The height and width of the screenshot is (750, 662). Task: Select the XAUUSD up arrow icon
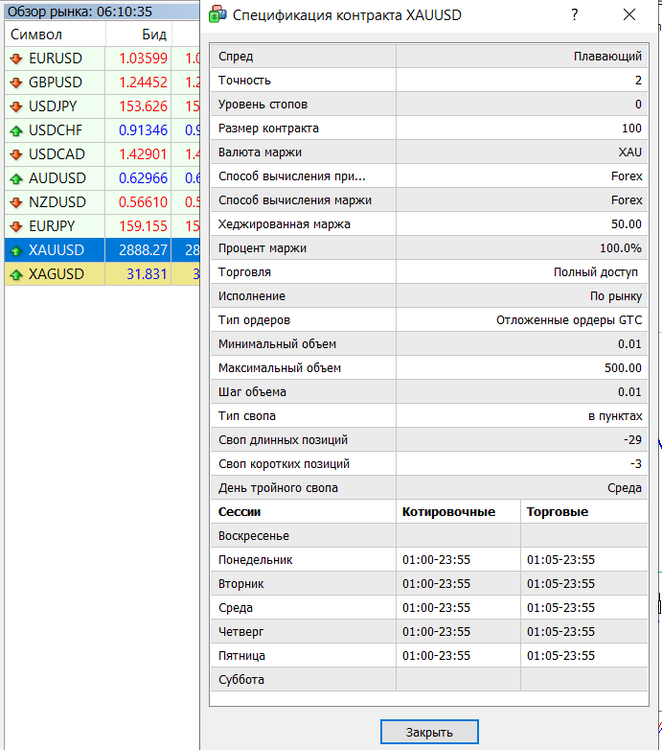click(16, 250)
